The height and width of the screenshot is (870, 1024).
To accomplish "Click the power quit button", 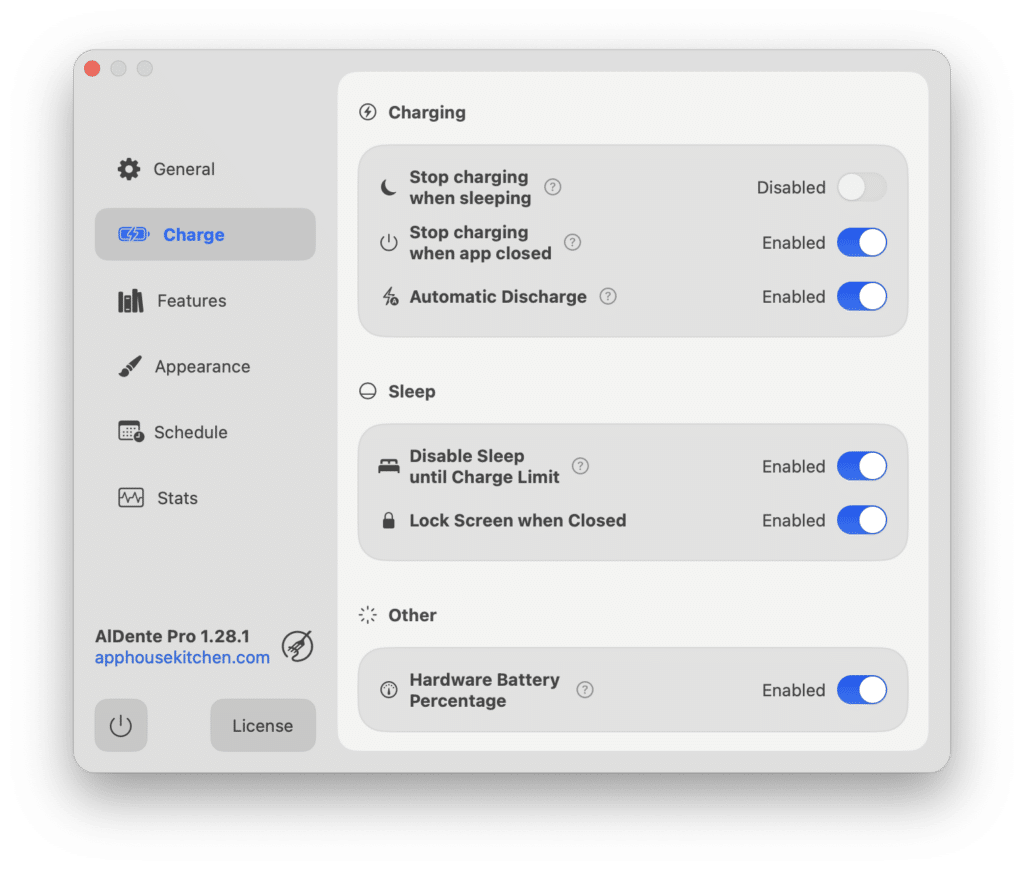I will click(121, 725).
